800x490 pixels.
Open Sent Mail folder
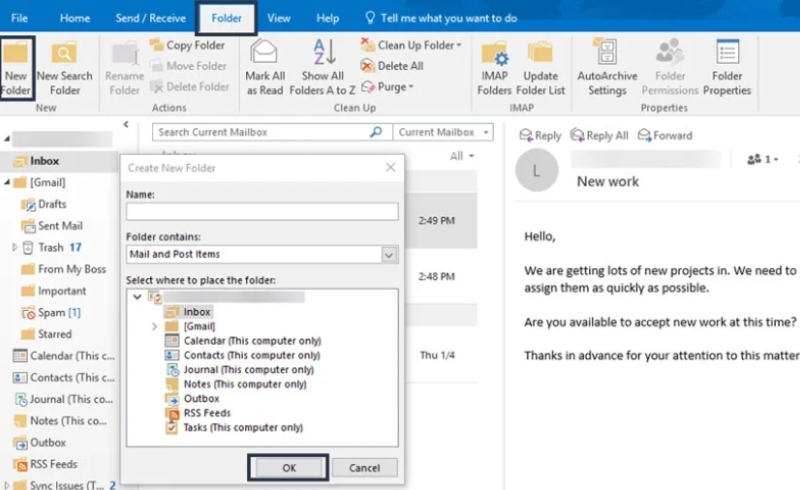pyautogui.click(x=52, y=226)
